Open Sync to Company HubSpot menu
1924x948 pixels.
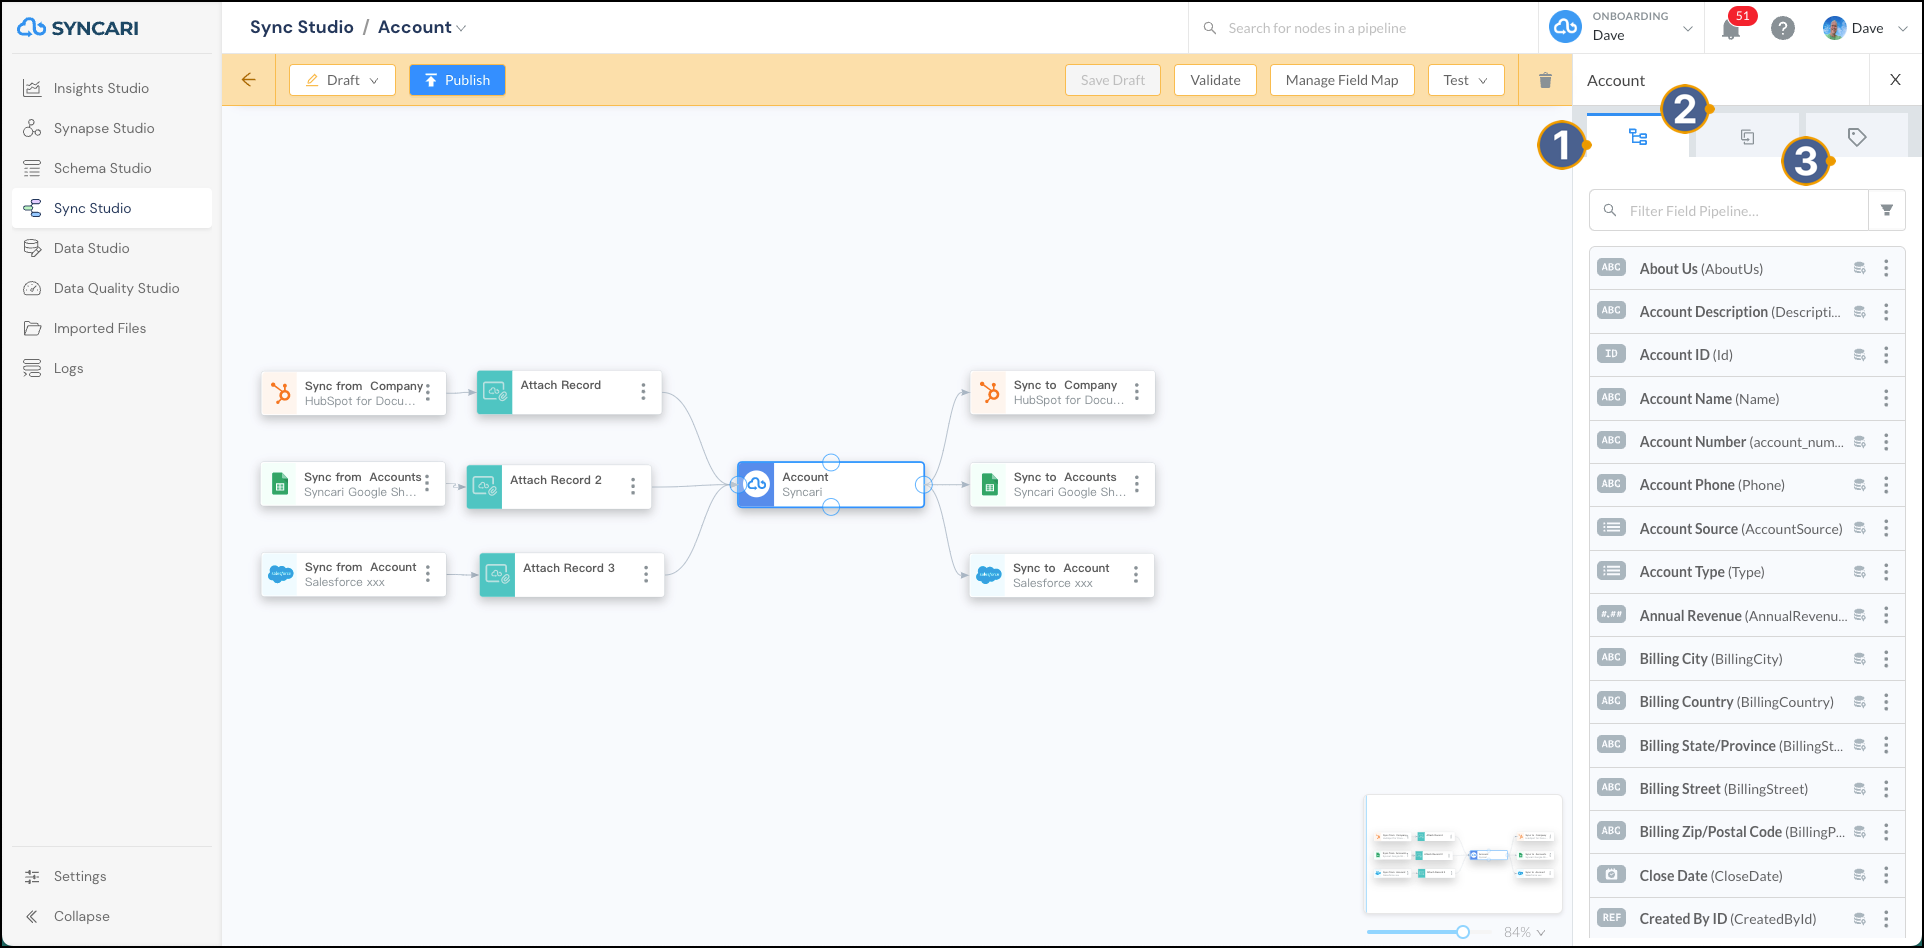1137,392
